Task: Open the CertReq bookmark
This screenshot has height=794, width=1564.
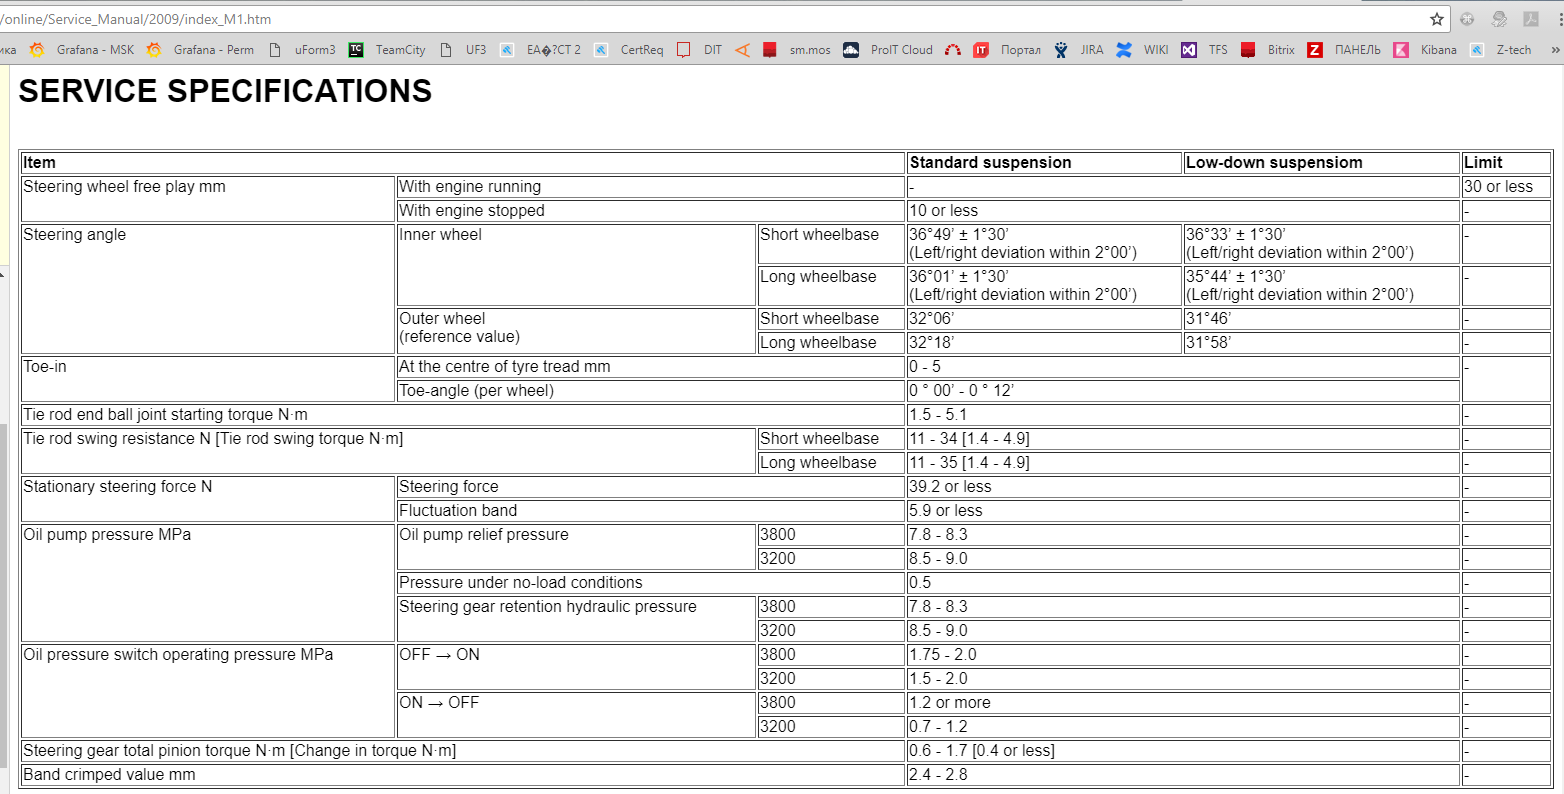Action: 629,50
